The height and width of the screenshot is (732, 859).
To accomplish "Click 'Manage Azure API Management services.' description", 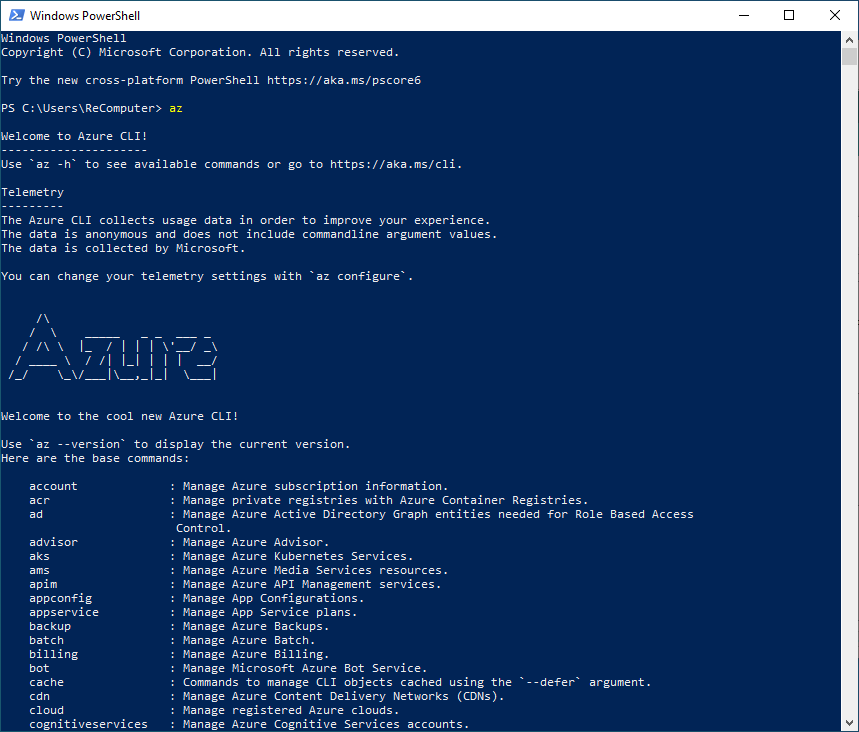I will (x=312, y=585).
